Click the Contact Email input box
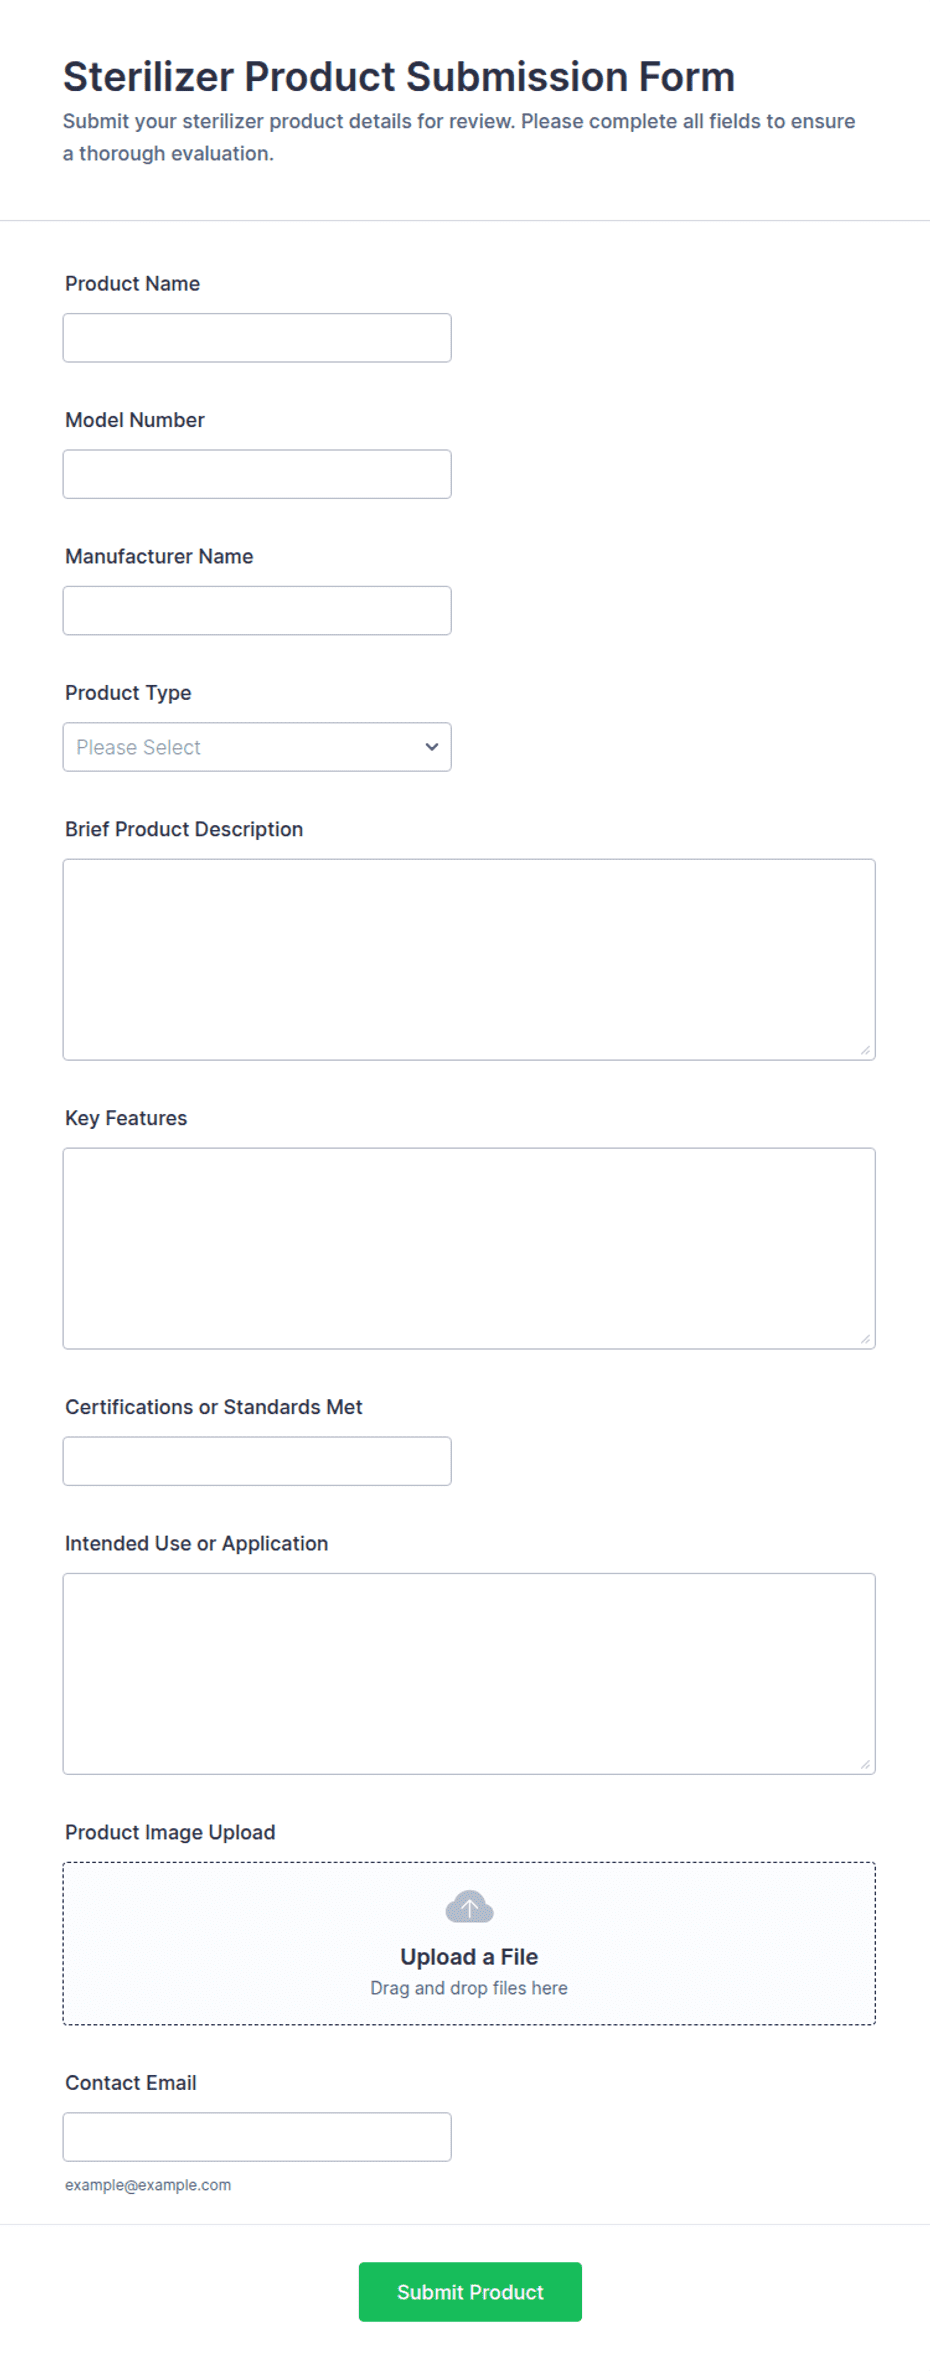Image resolution: width=930 pixels, height=2371 pixels. 257,2137
